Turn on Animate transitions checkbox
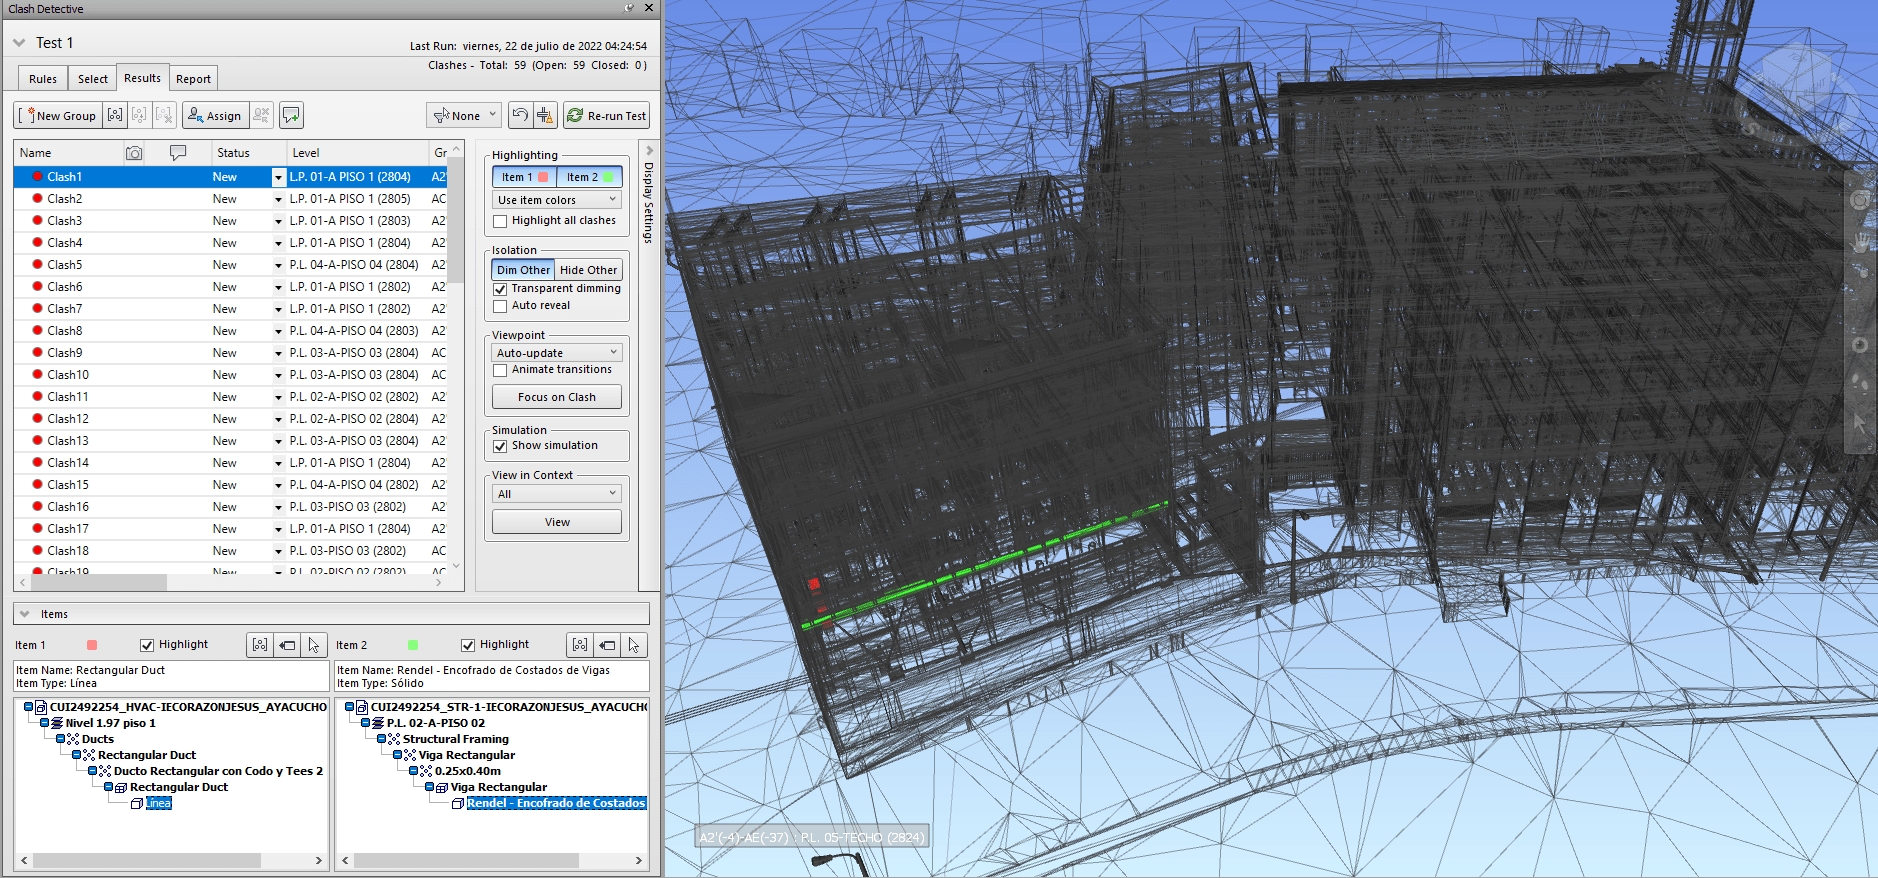The image size is (1878, 878). pos(500,370)
